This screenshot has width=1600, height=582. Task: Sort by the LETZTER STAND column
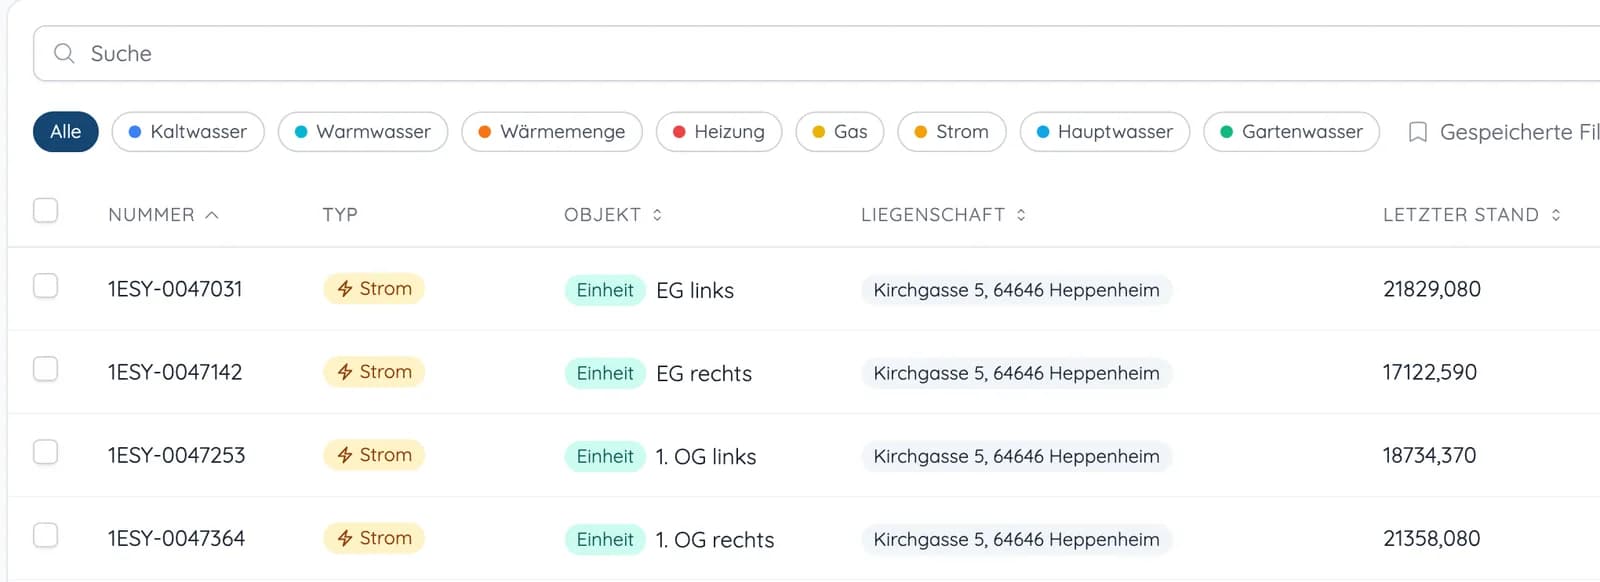(1471, 215)
